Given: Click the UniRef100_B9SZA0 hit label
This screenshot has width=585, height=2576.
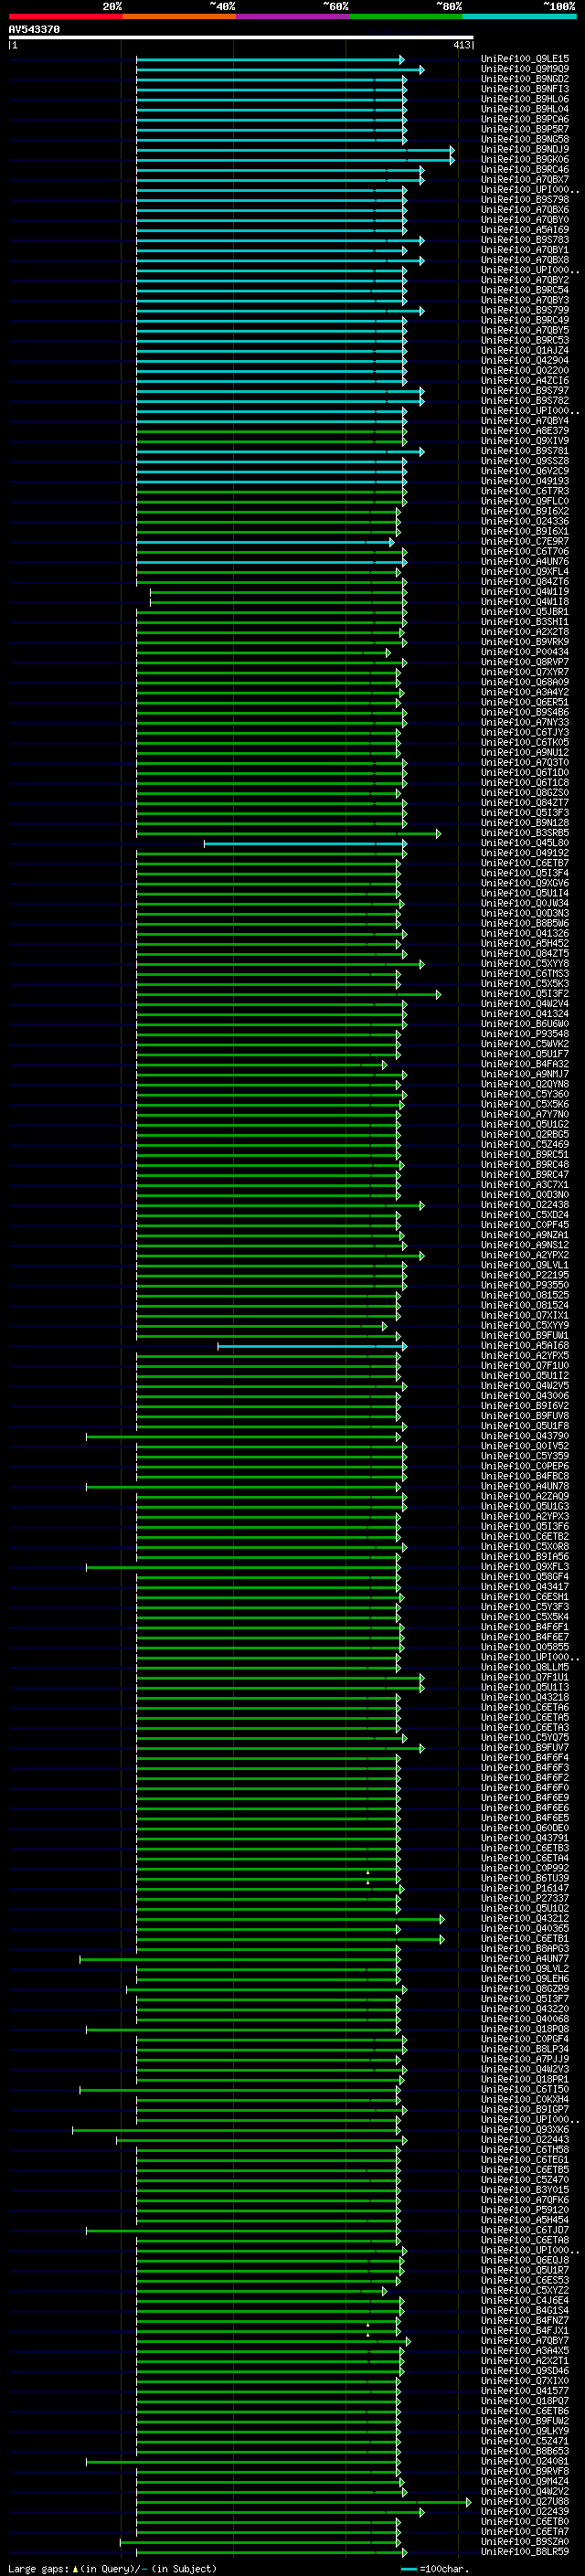Looking at the screenshot, I should click(x=525, y=2542).
